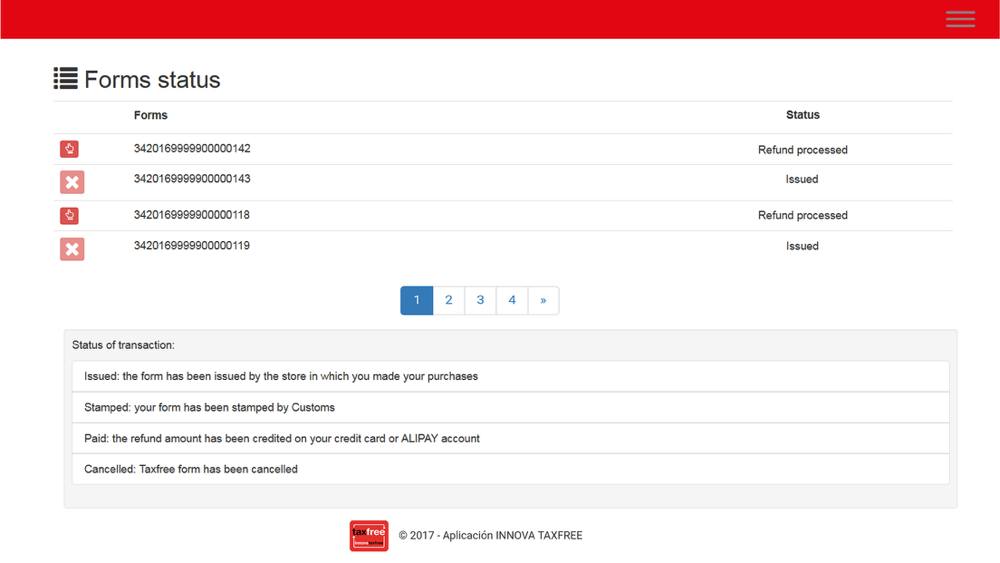Click Refund processed status of form ending 142
The width and height of the screenshot is (1000, 563).
(x=802, y=150)
